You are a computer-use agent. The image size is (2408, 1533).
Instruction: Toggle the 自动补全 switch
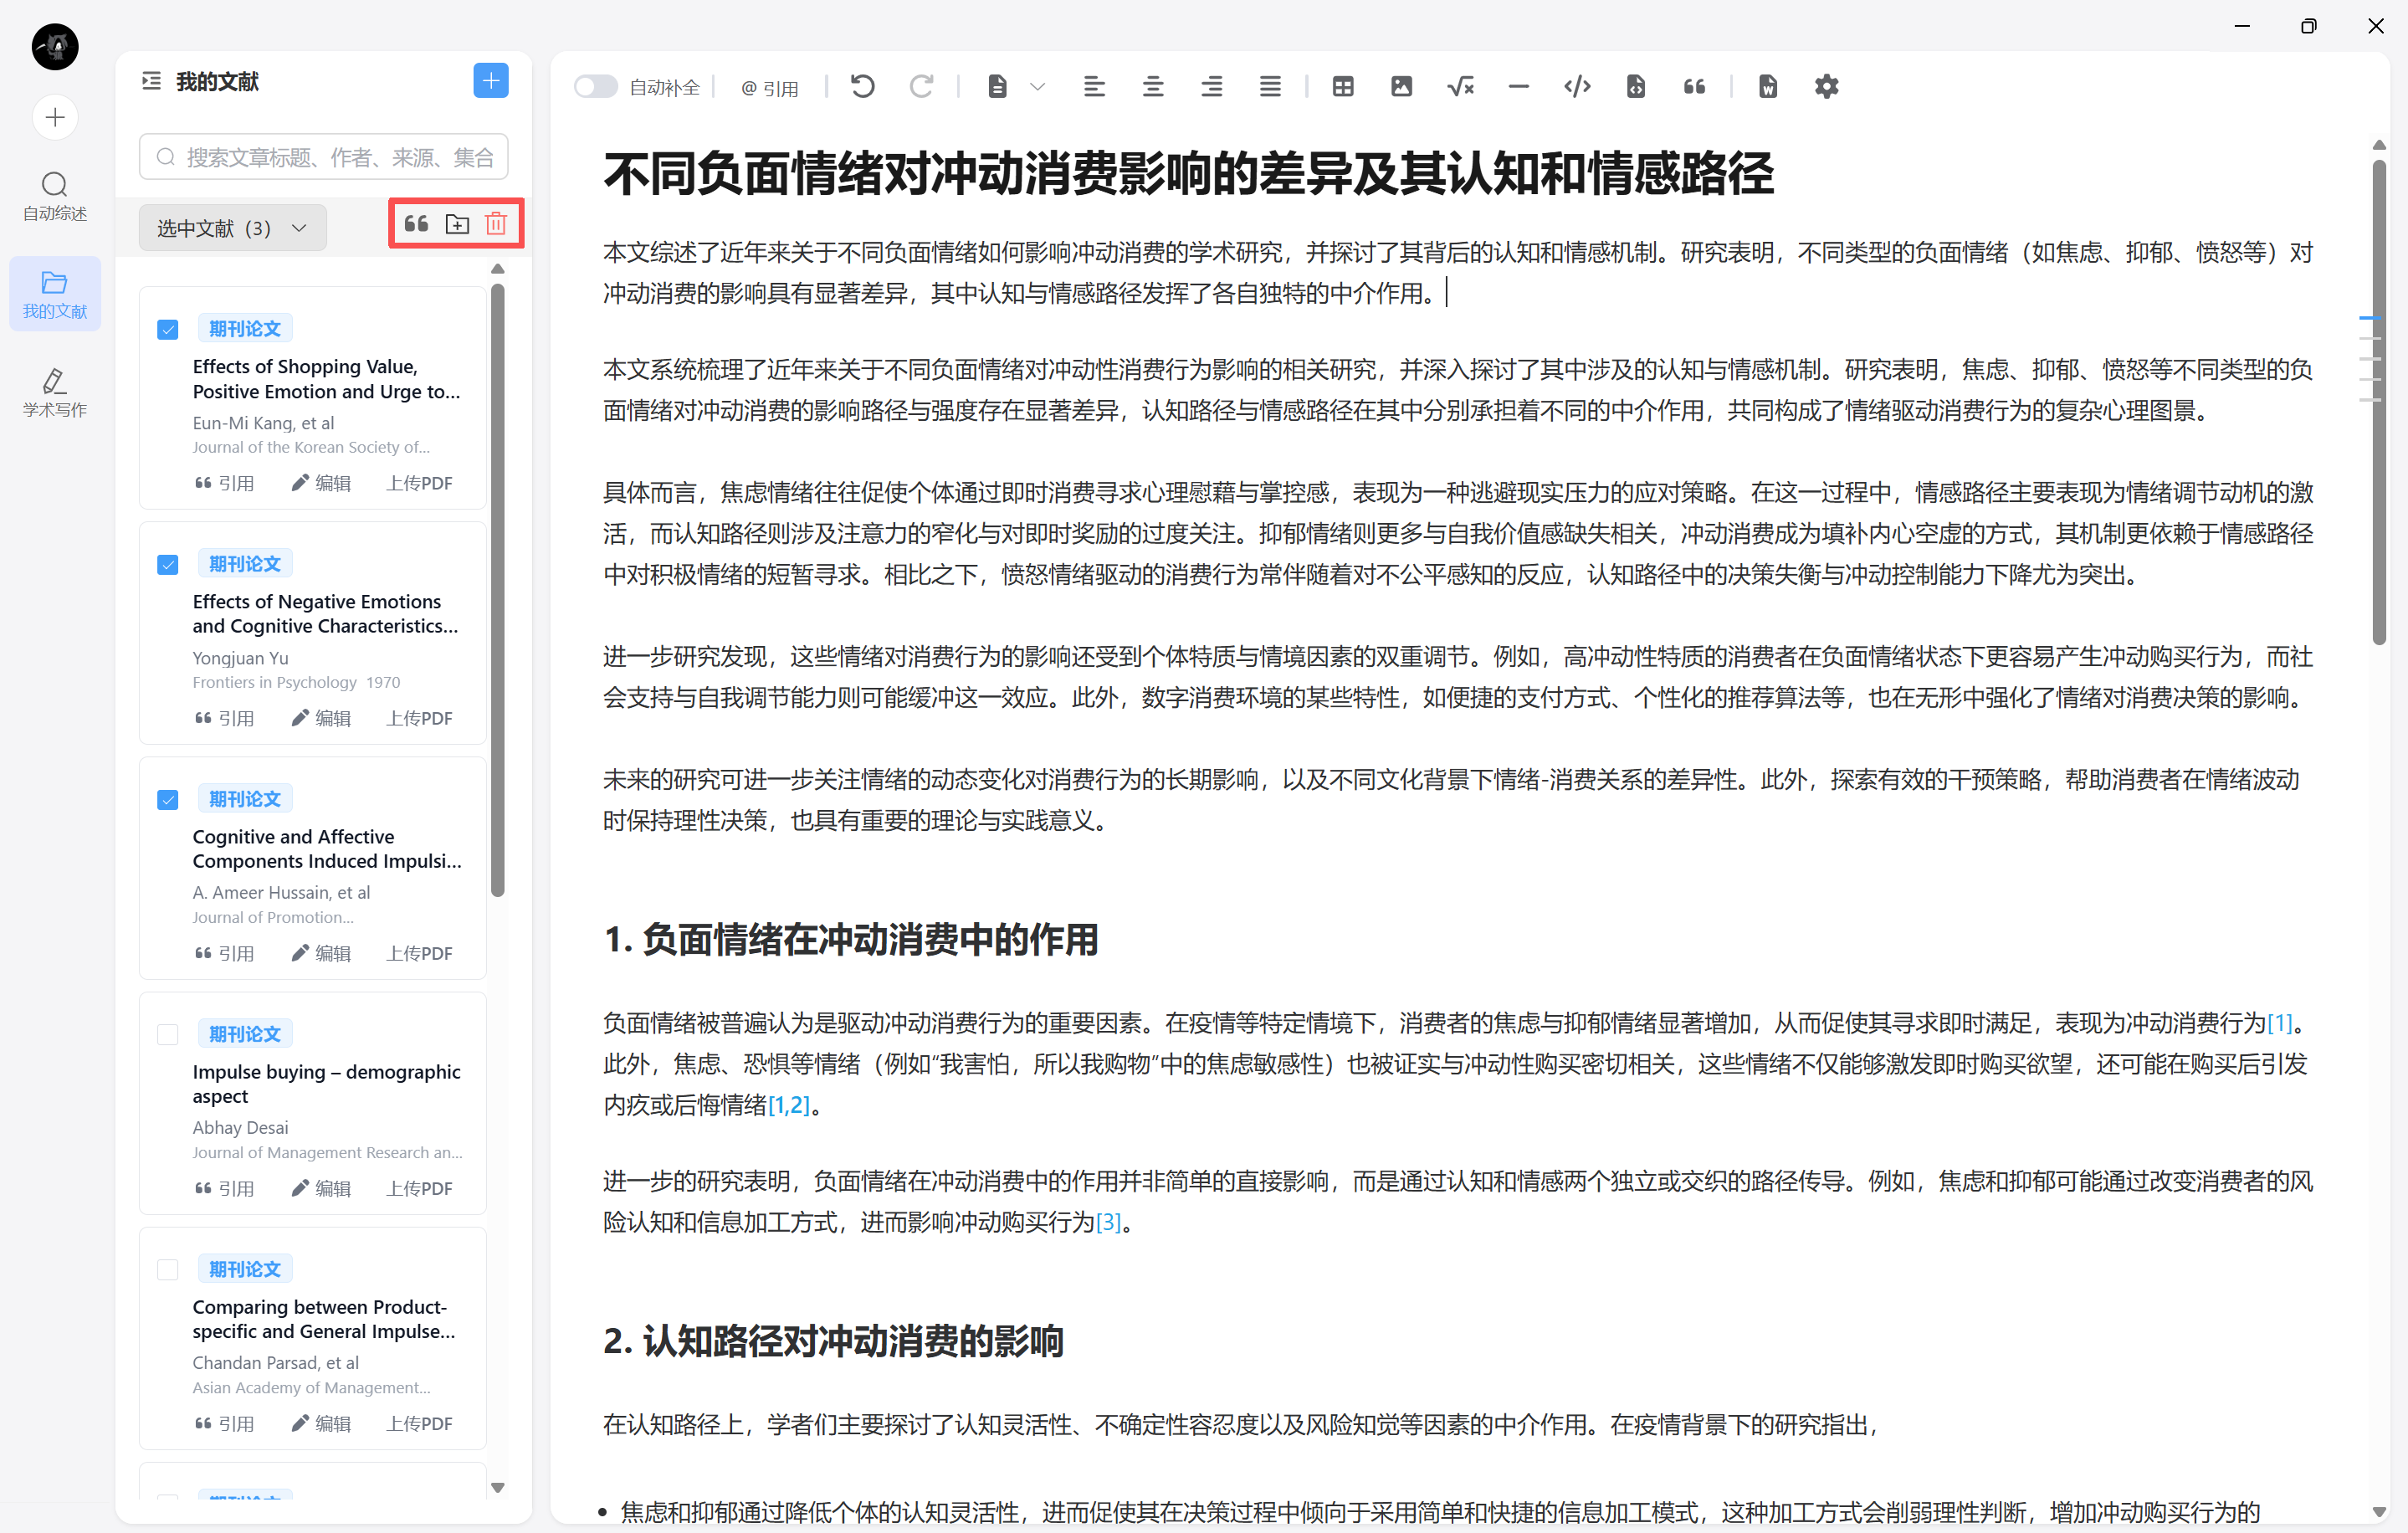click(596, 87)
